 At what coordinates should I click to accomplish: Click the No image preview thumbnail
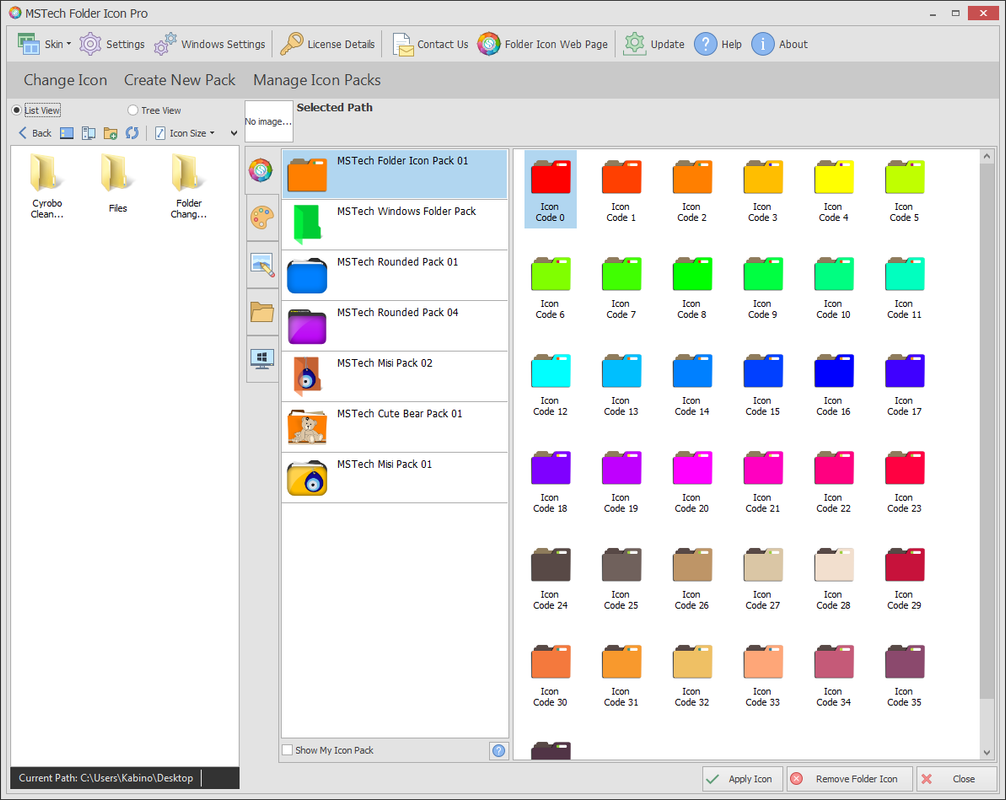point(269,121)
